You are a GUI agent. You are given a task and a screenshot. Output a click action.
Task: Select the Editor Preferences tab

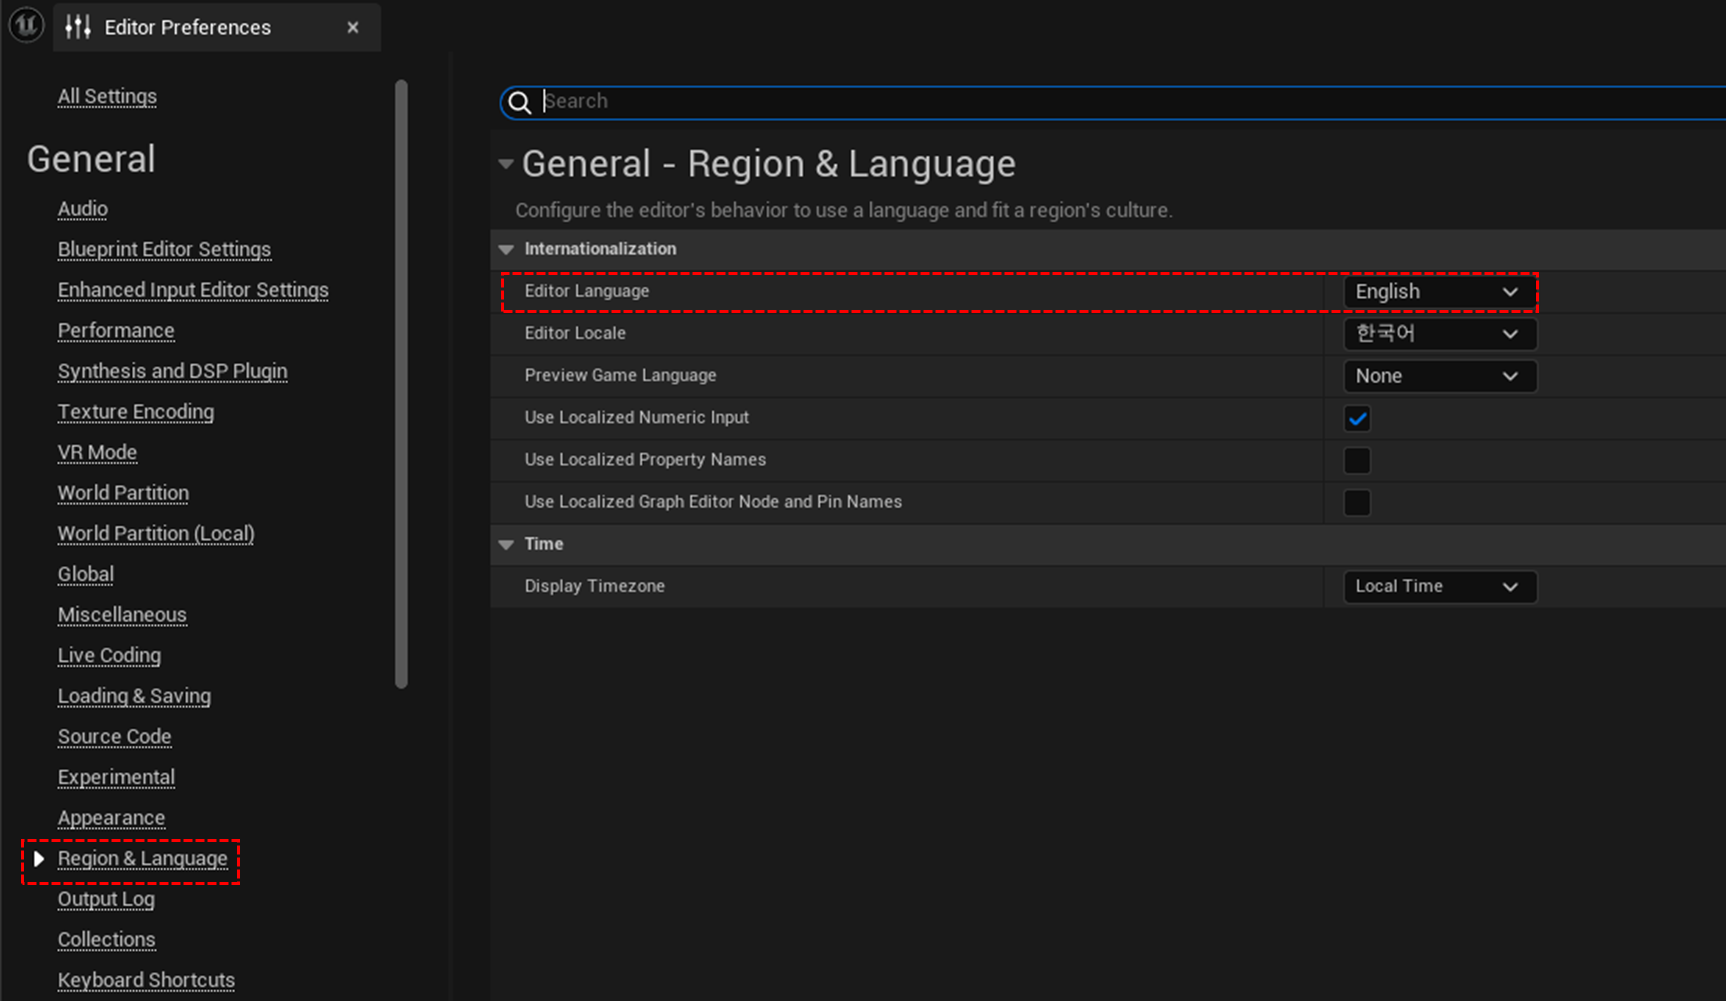[x=217, y=27]
